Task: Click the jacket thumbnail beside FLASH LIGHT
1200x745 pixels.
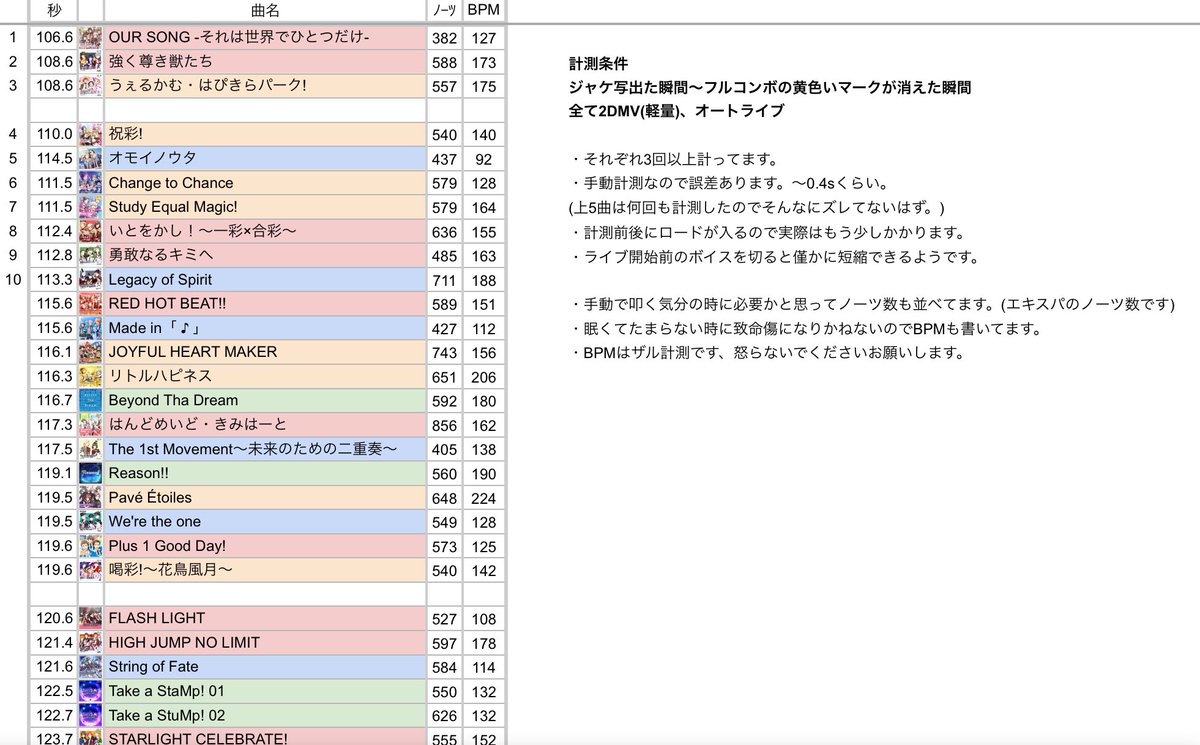Action: click(x=90, y=618)
